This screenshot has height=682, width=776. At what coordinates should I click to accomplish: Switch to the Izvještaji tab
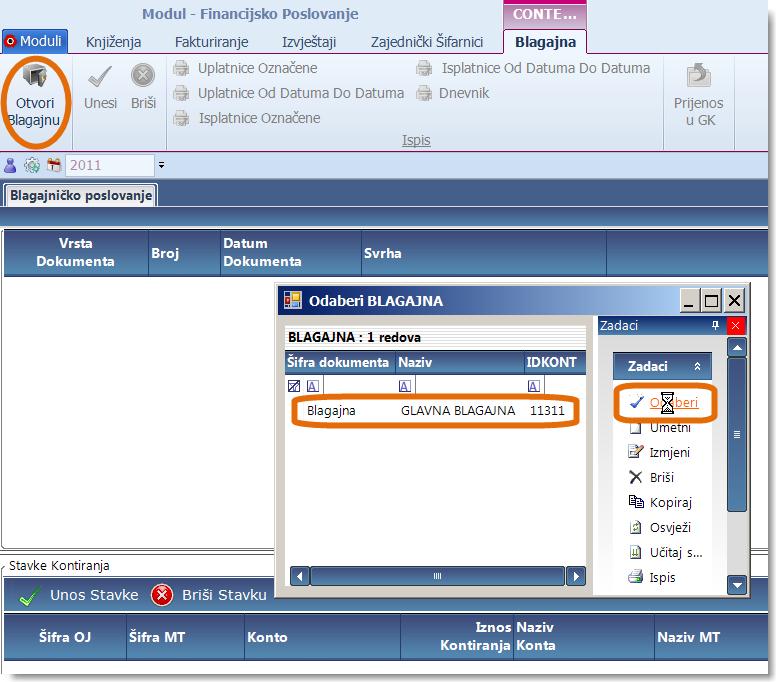click(x=309, y=42)
